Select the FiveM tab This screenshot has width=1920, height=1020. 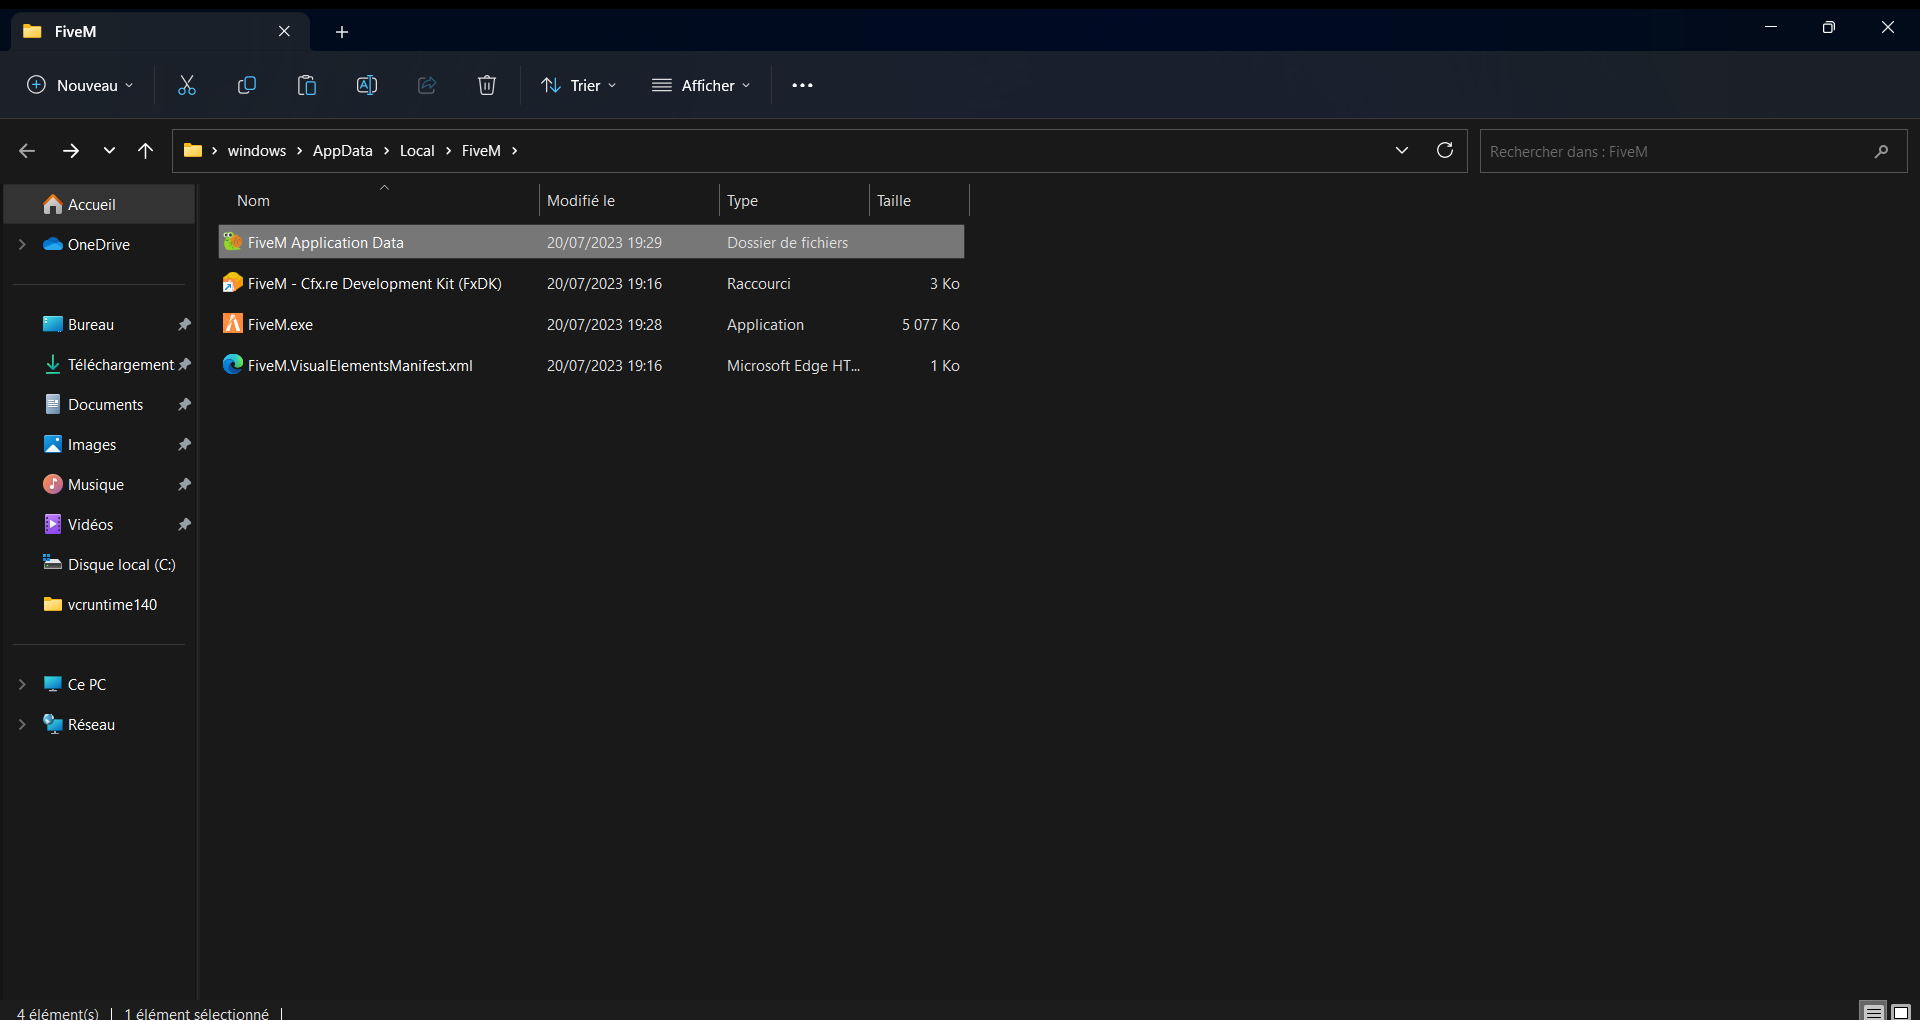[160, 32]
